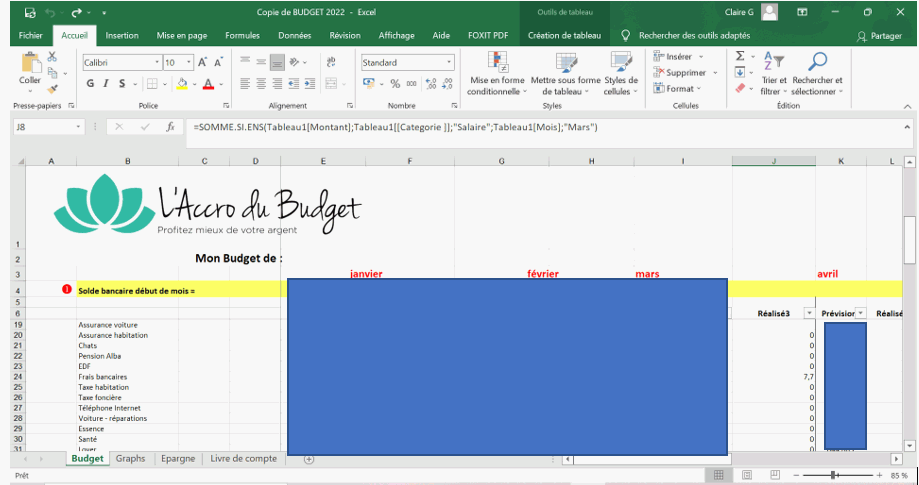The image size is (919, 485).
Task: Expand the Standard number format dropdown
Action: coord(448,62)
